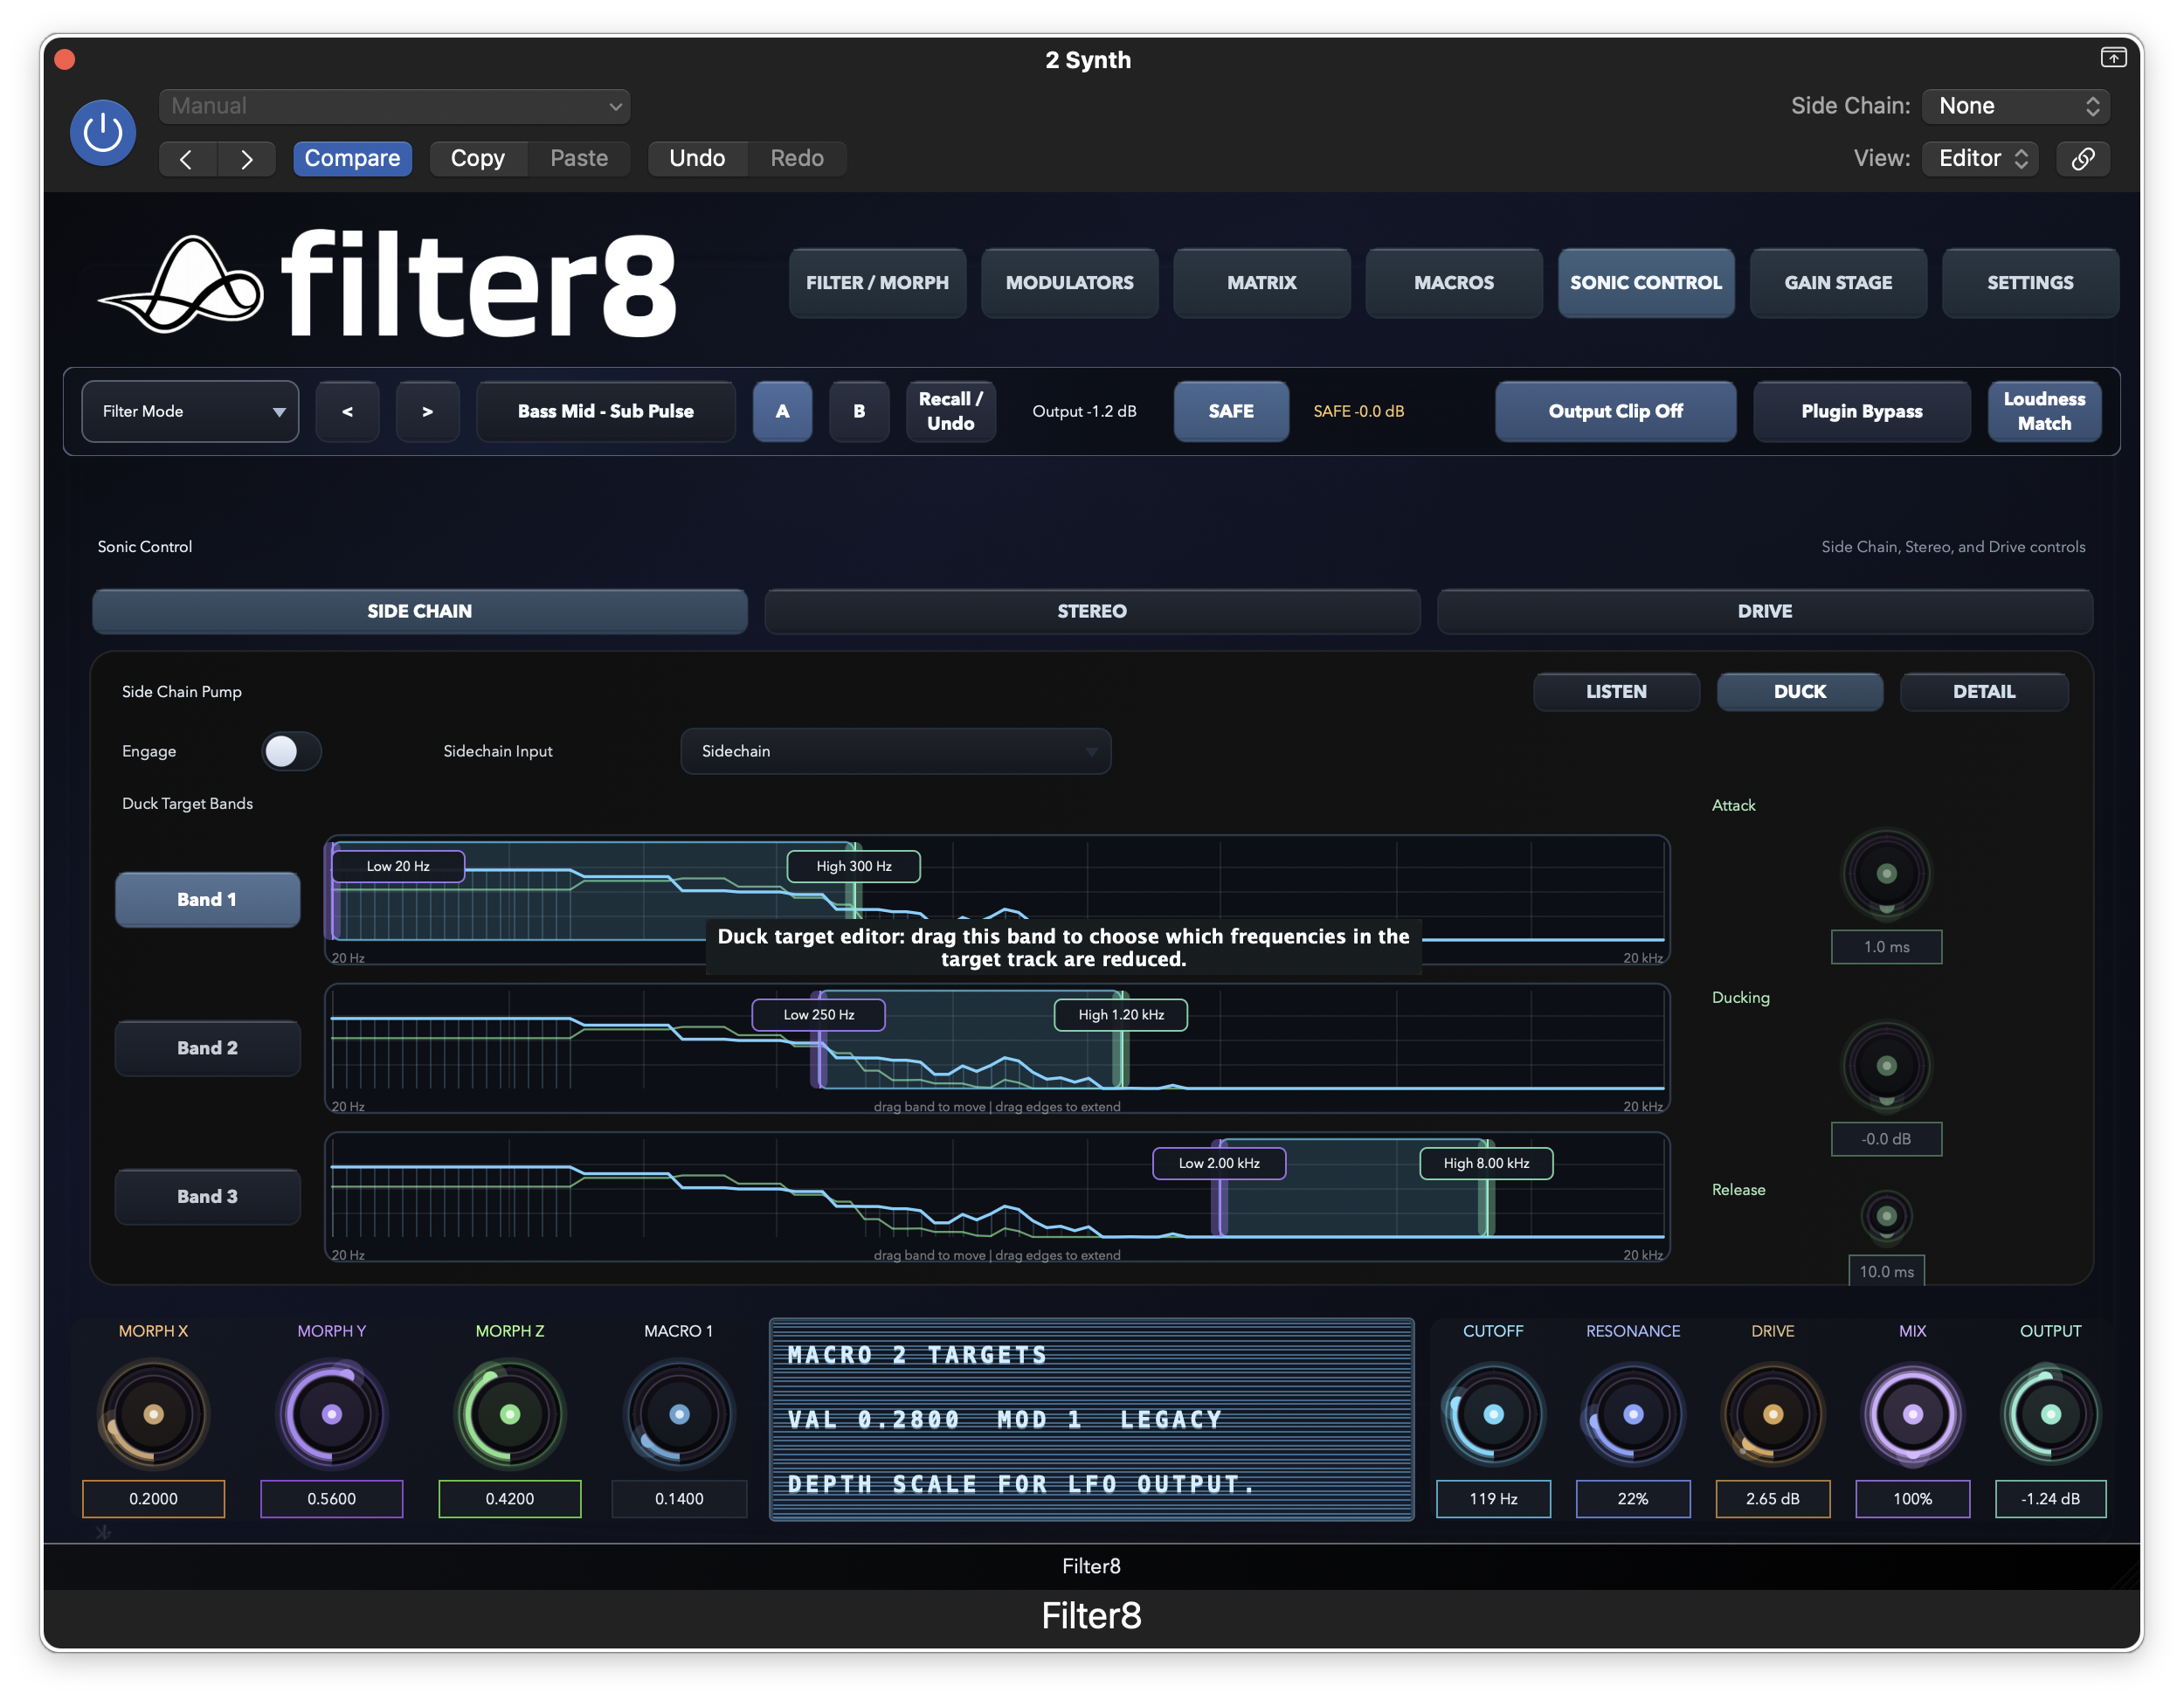
Task: Click the Copy button
Action: pyautogui.click(x=478, y=159)
